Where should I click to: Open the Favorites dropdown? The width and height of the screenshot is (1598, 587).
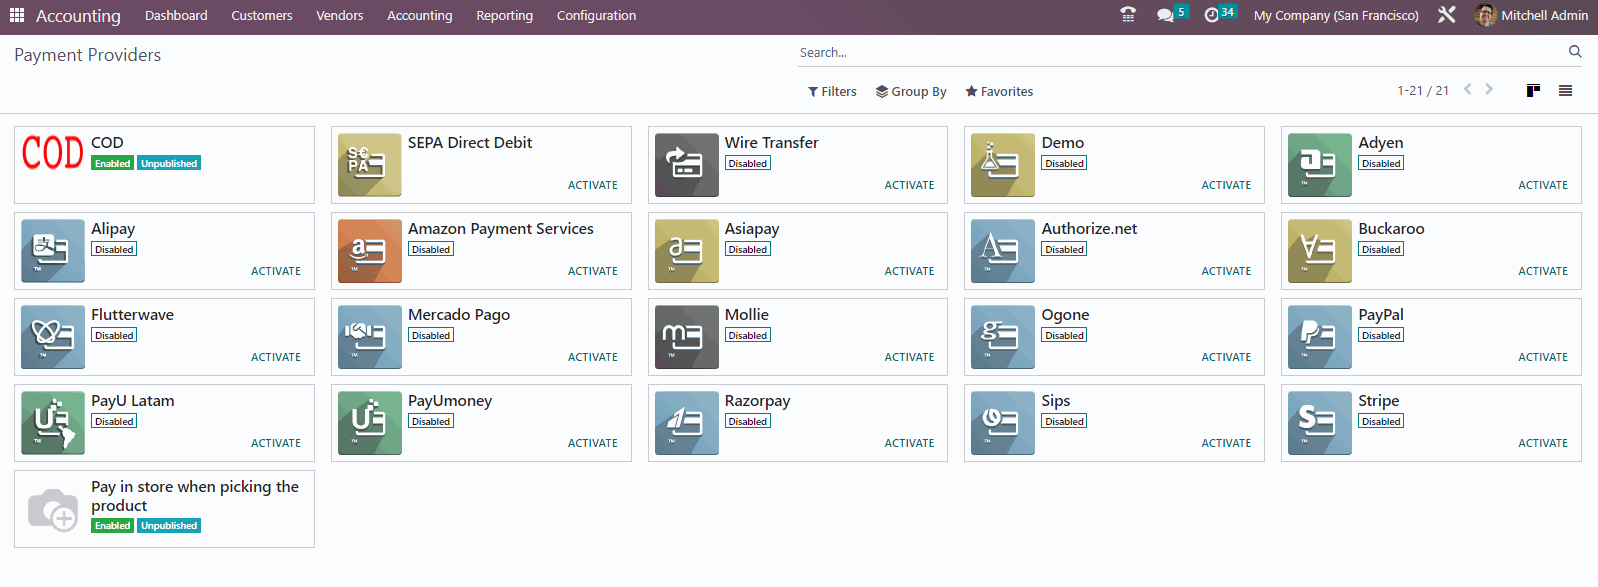tap(999, 91)
